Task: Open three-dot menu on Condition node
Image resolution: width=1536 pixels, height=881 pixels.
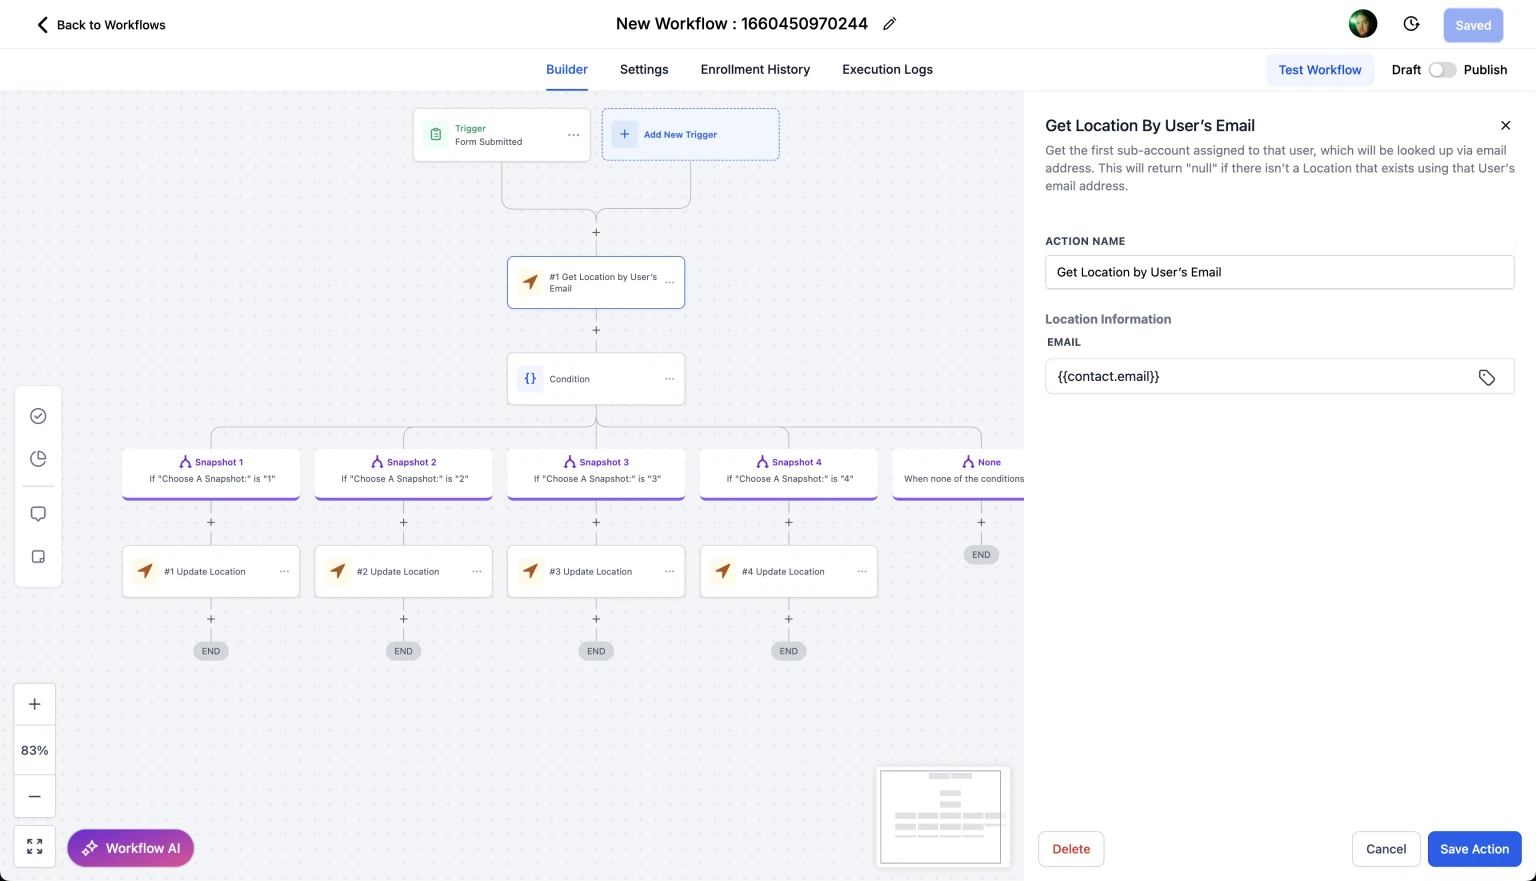Action: [669, 379]
